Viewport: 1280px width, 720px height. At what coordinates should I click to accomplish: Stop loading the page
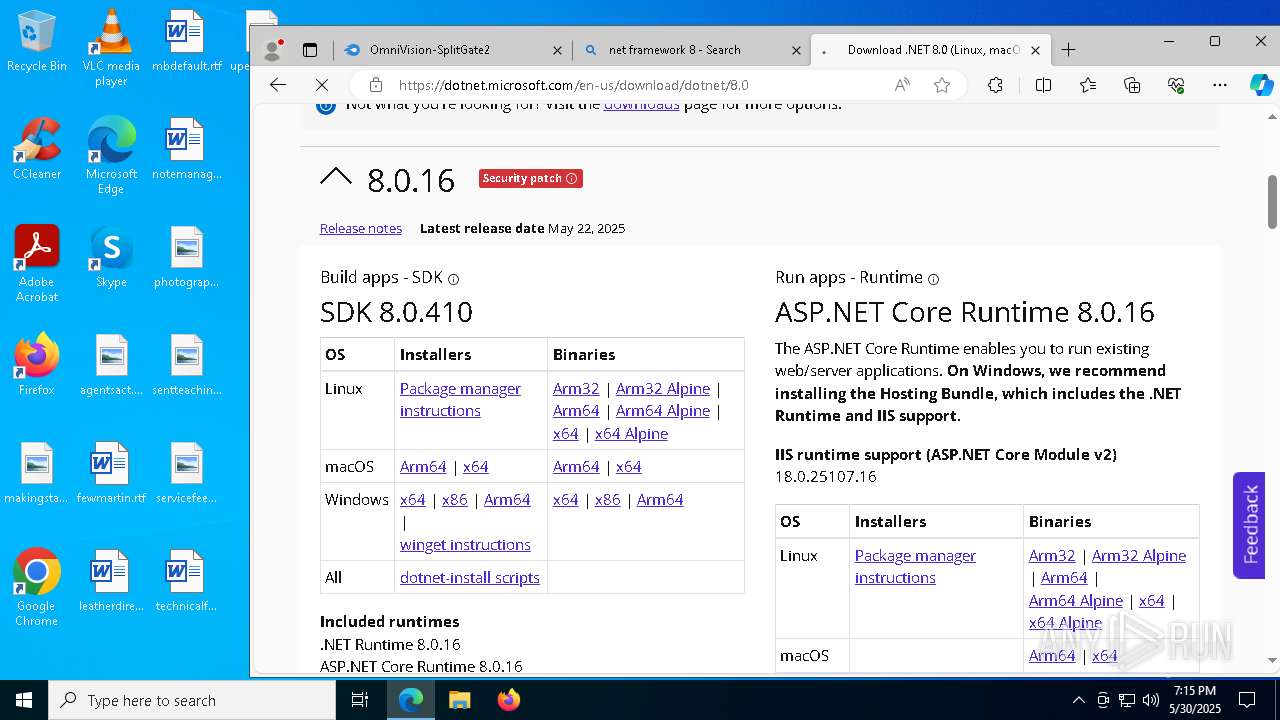(322, 85)
